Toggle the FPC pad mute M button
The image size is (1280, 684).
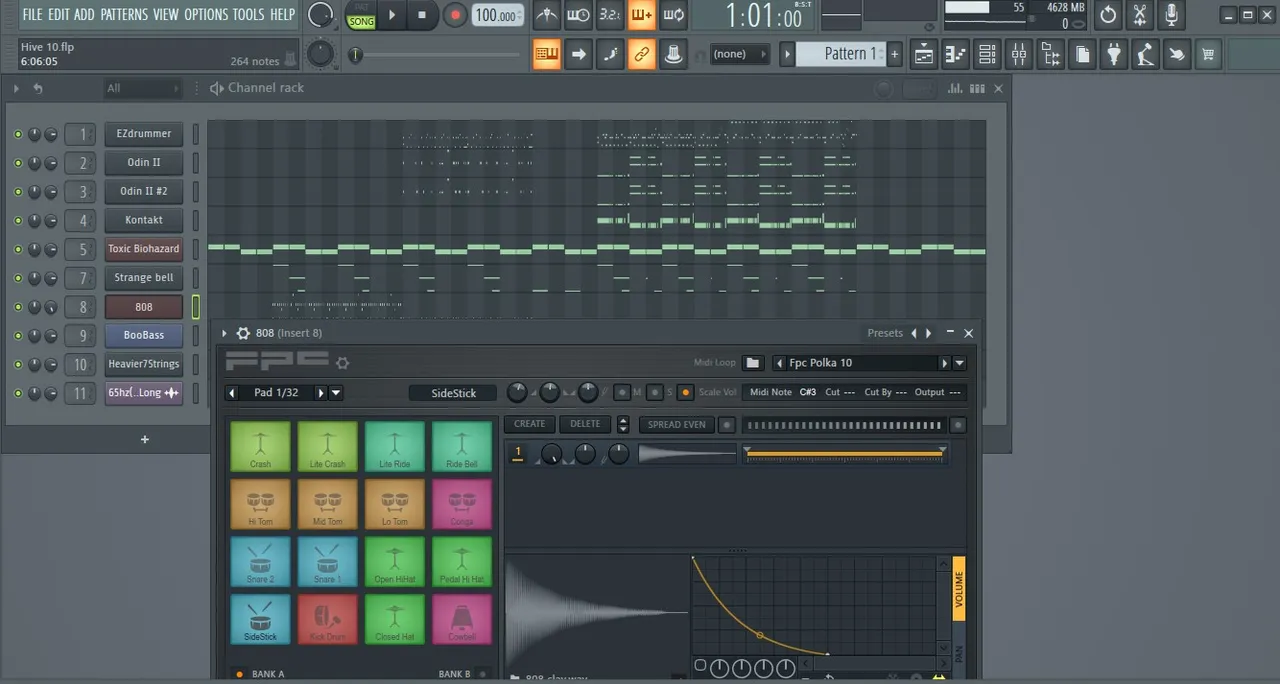coord(622,393)
